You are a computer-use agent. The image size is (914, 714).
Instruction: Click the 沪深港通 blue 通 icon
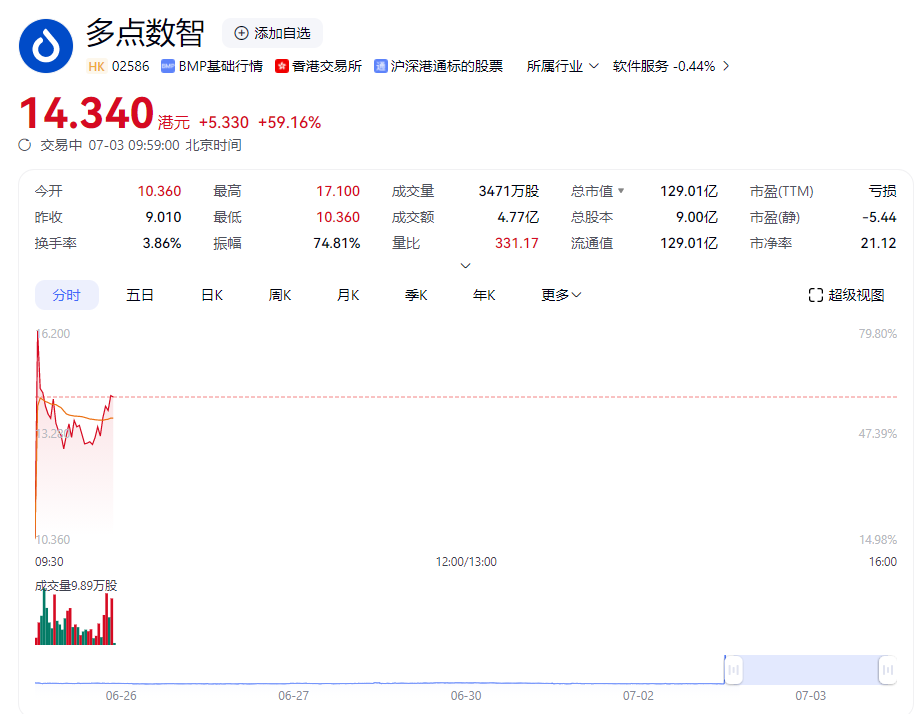coord(381,66)
